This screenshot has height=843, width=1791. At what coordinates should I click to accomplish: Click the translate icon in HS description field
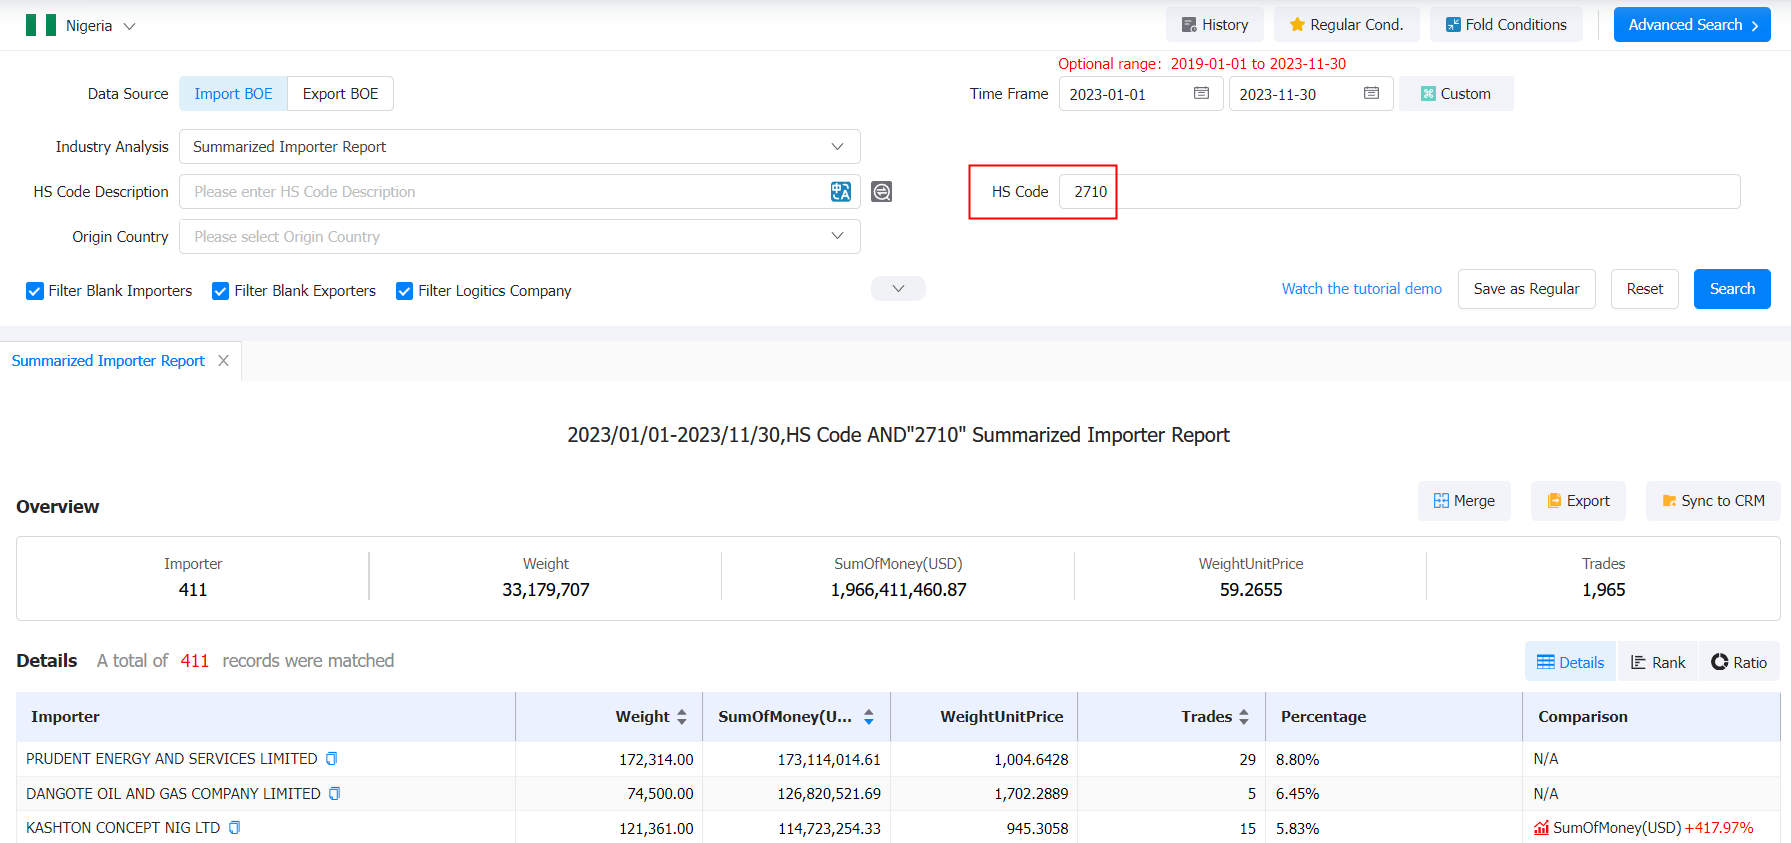tap(841, 191)
